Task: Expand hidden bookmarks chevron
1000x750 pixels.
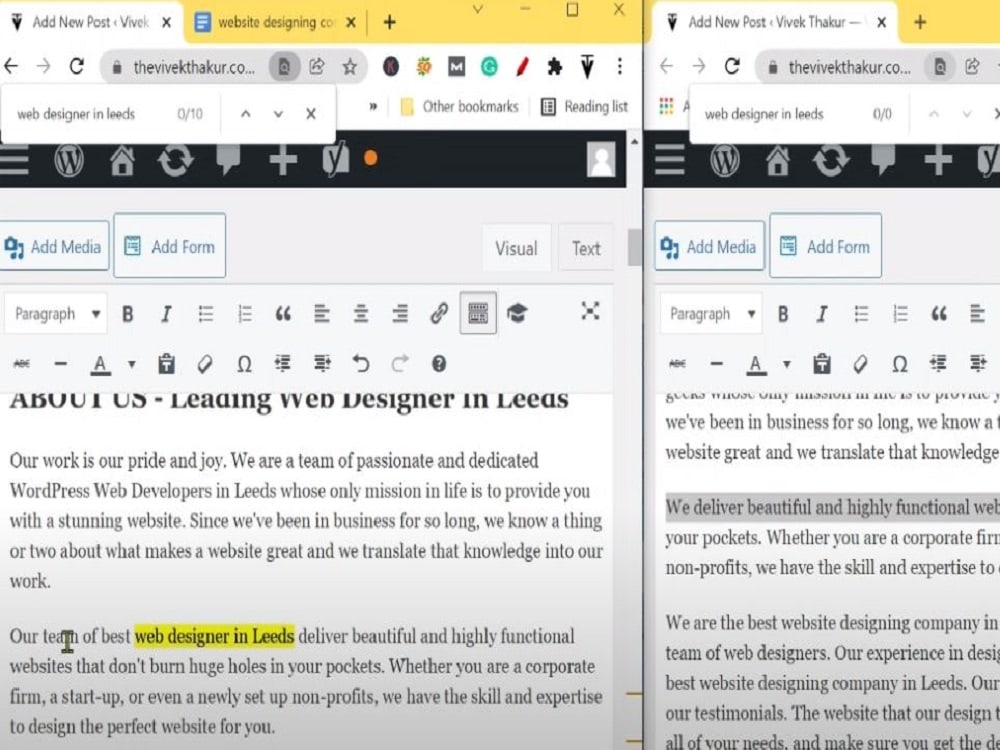Action: 373,107
